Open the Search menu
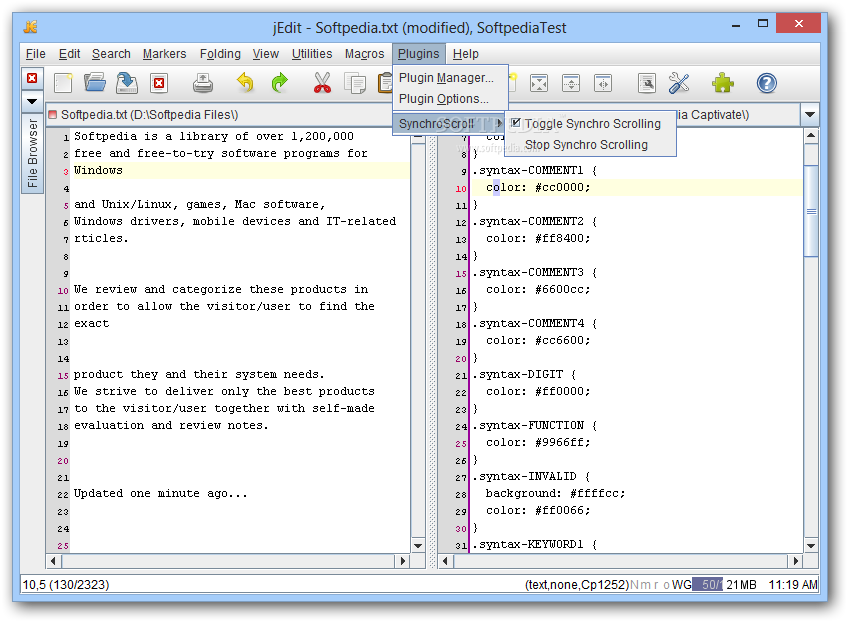This screenshot has width=848, height=622. point(111,54)
